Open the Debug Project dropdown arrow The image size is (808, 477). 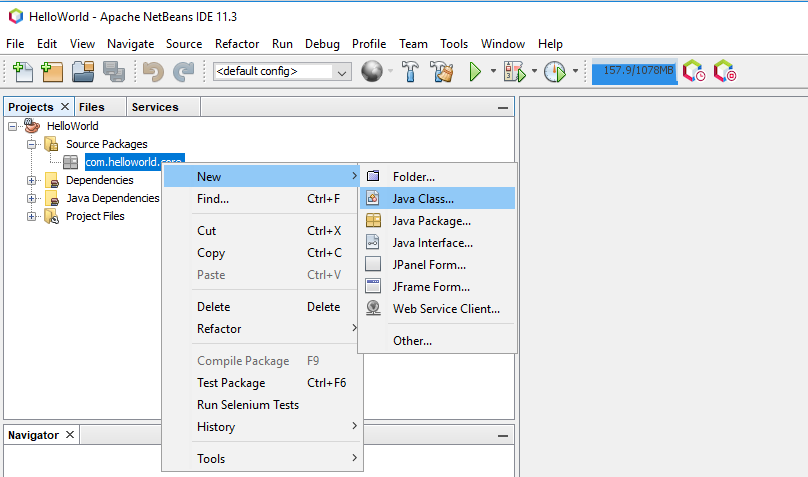click(x=534, y=71)
